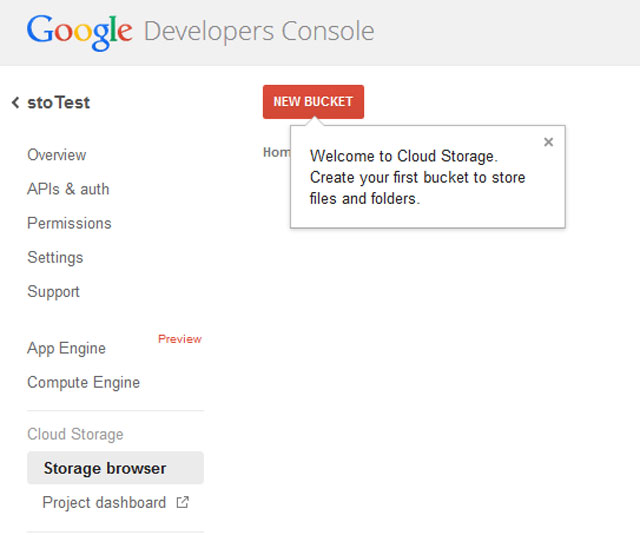Click the 'Welcome to Cloud Storage.' text

click(x=404, y=156)
